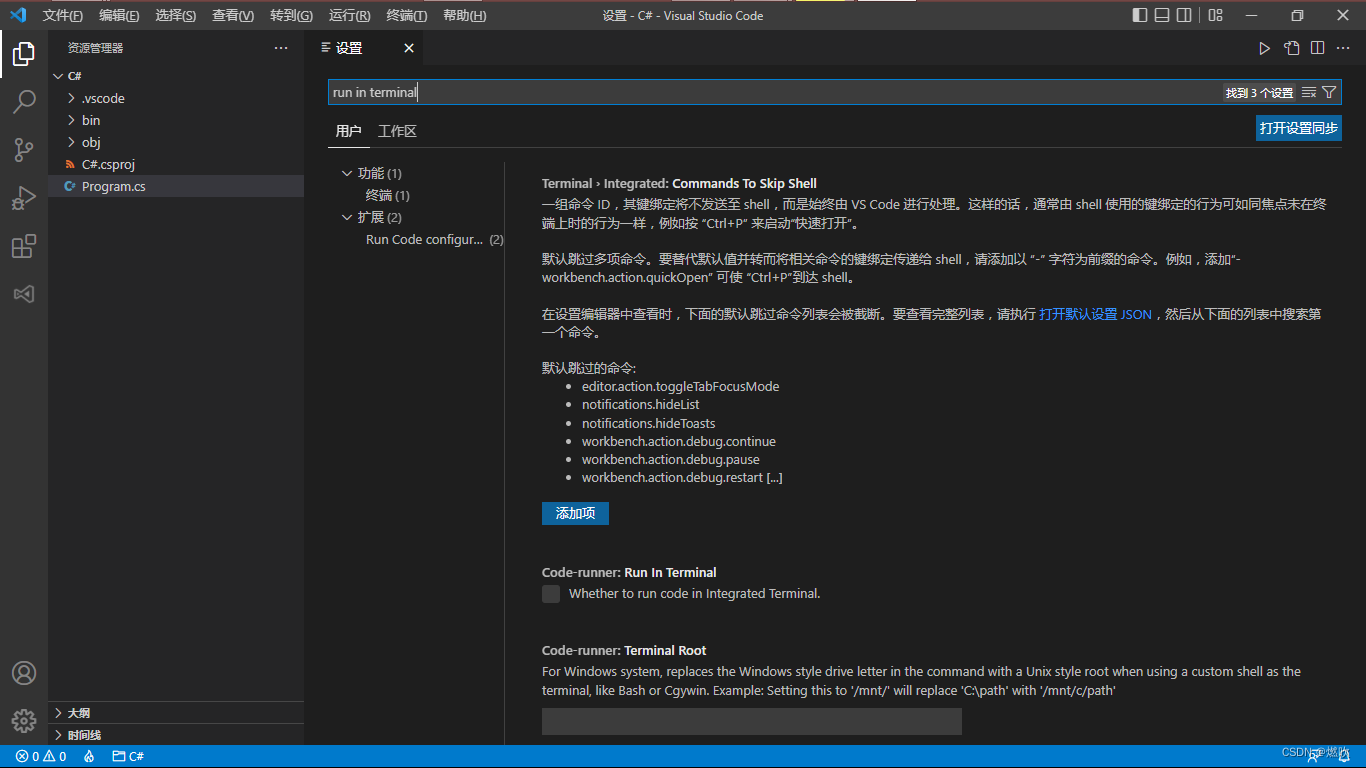
Task: Click errors and warnings status indicator
Action: click(41, 756)
